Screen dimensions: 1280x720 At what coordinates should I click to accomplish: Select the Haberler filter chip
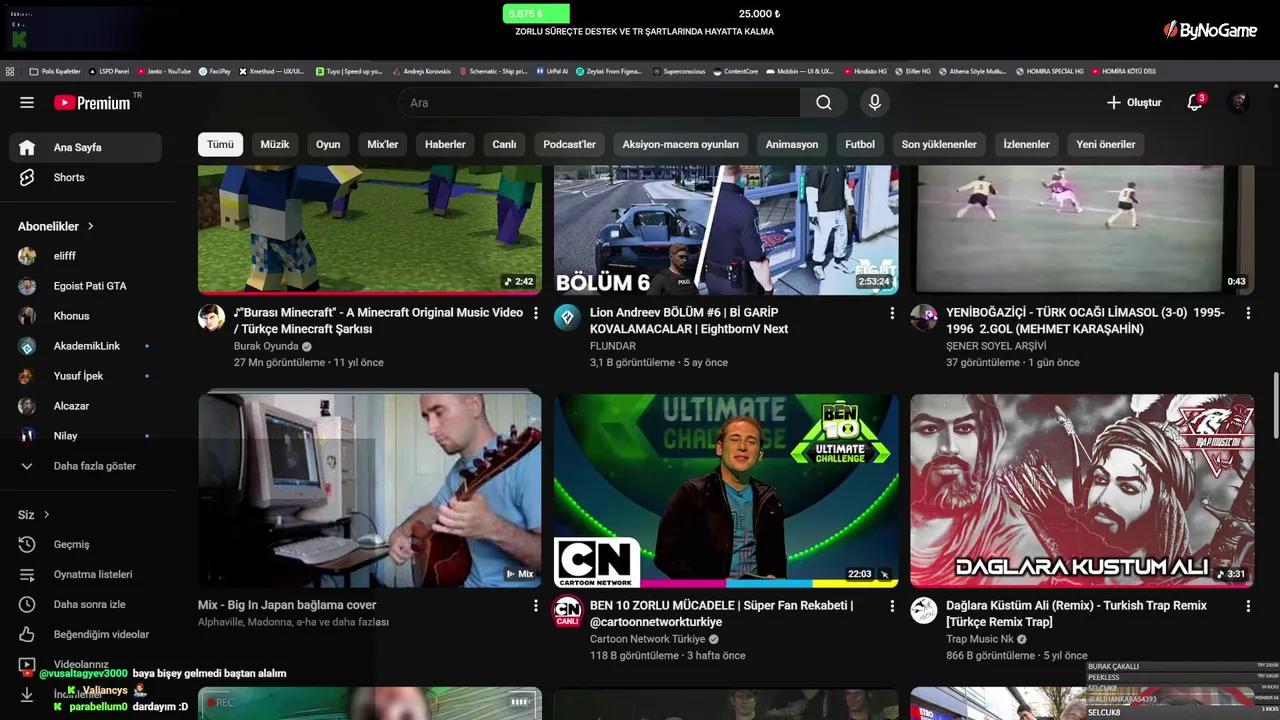[445, 144]
